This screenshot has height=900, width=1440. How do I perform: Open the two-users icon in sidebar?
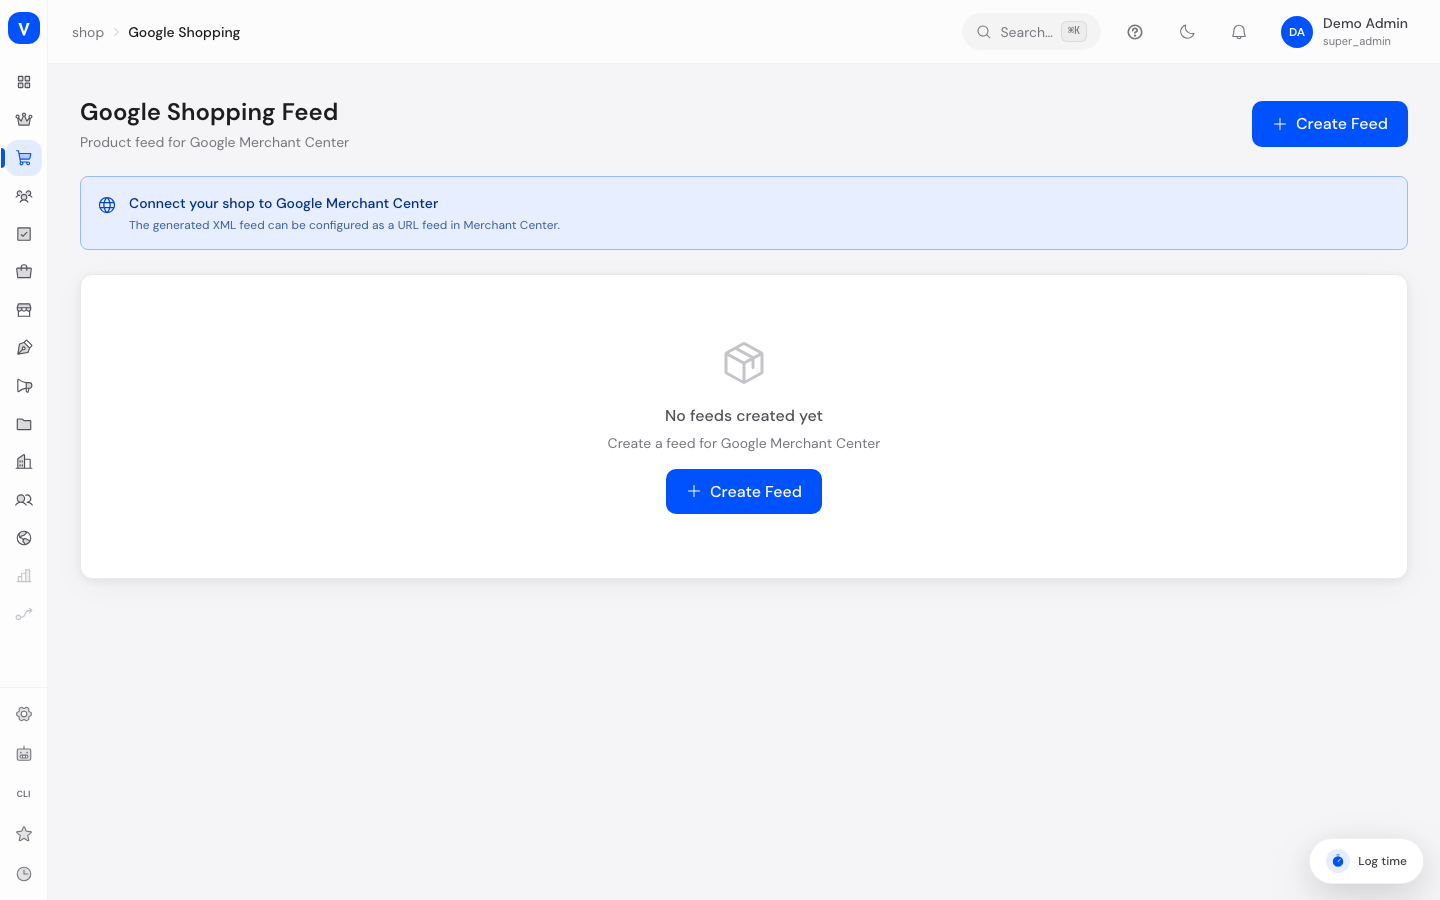coord(24,500)
